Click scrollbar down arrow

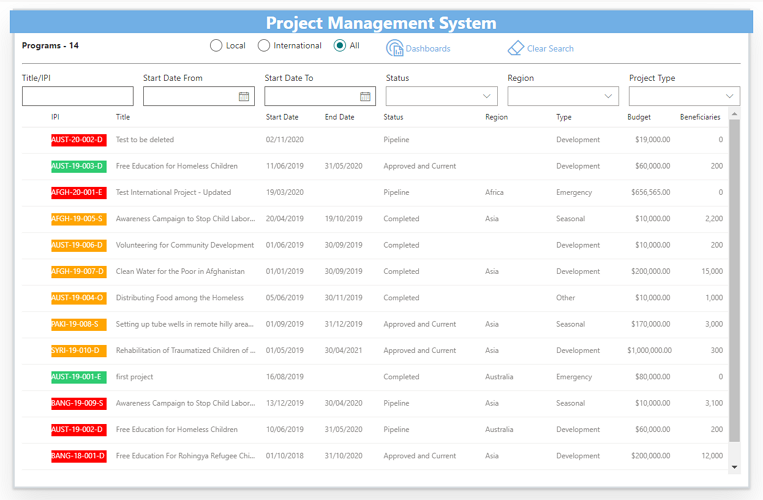pos(734,467)
